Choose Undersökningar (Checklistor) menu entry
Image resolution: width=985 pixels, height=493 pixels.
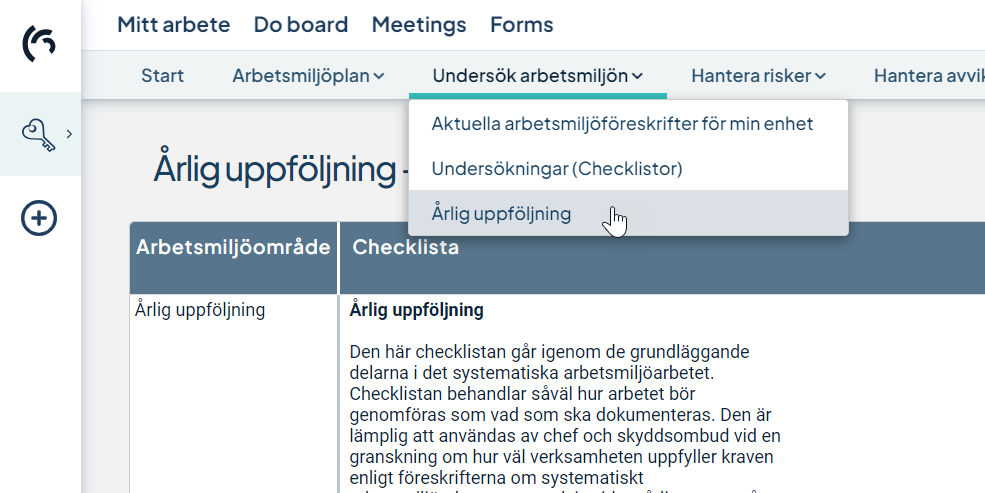click(557, 168)
